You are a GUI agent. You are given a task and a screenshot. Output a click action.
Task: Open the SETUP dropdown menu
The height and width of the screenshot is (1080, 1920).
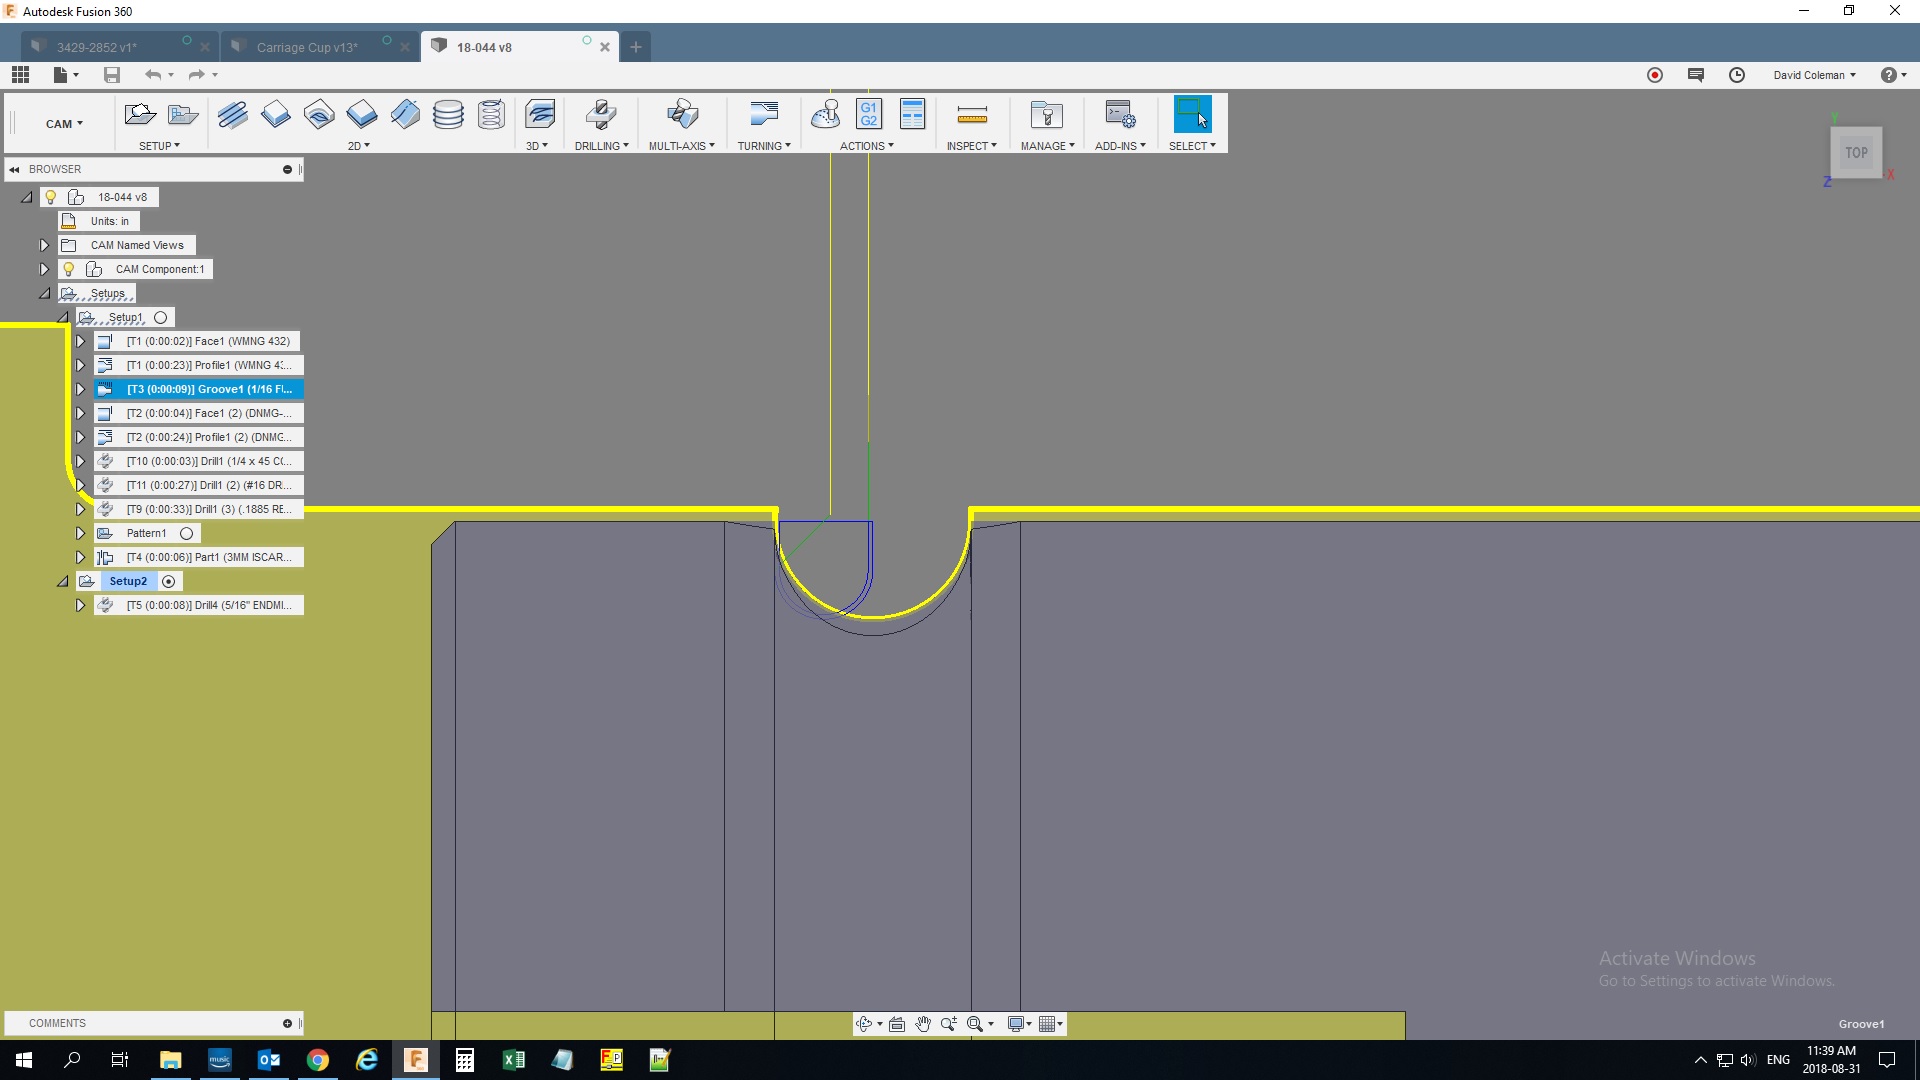point(159,146)
